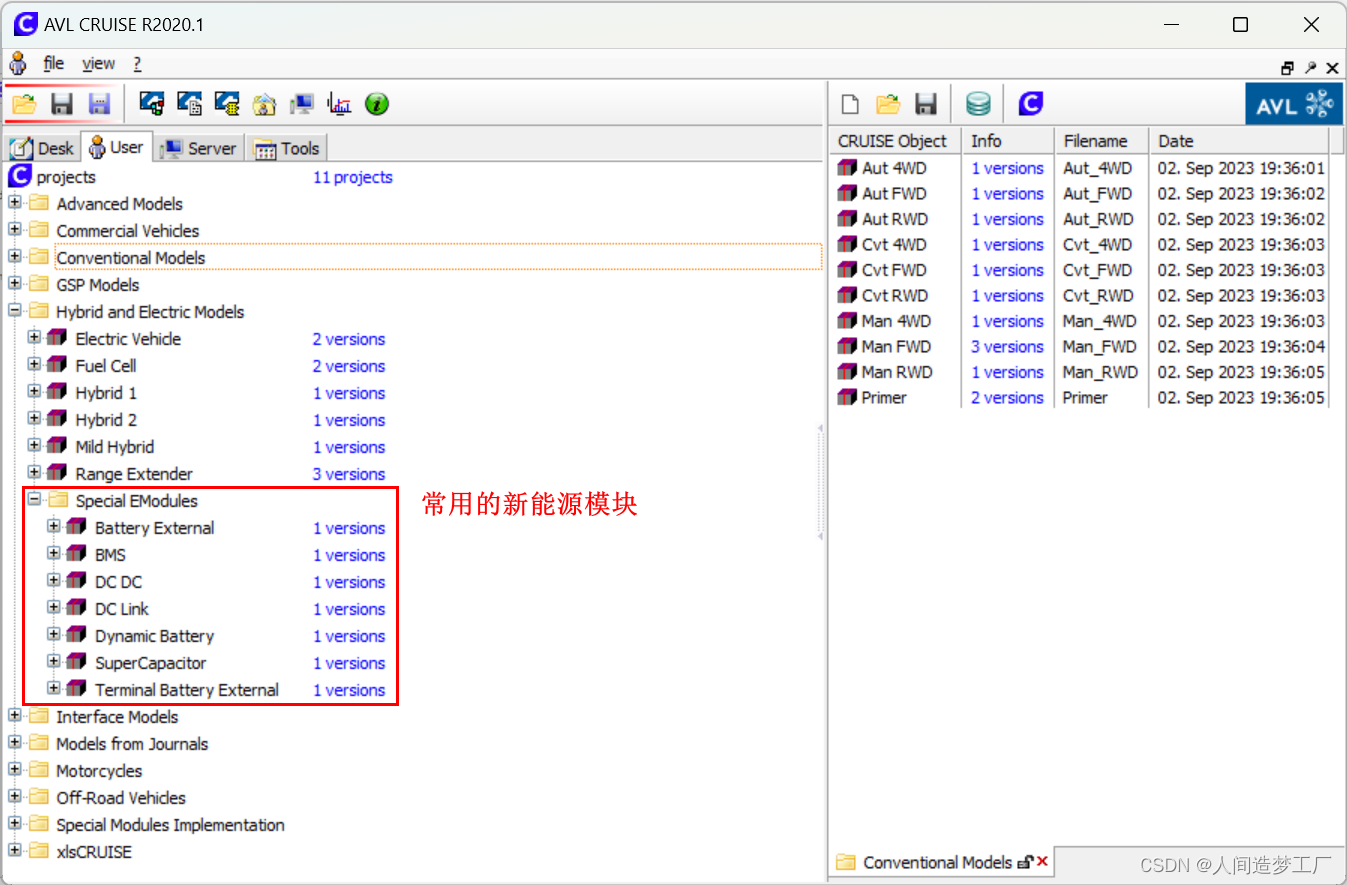Sort by the CRUISE Object column header
1347x885 pixels.
(895, 141)
